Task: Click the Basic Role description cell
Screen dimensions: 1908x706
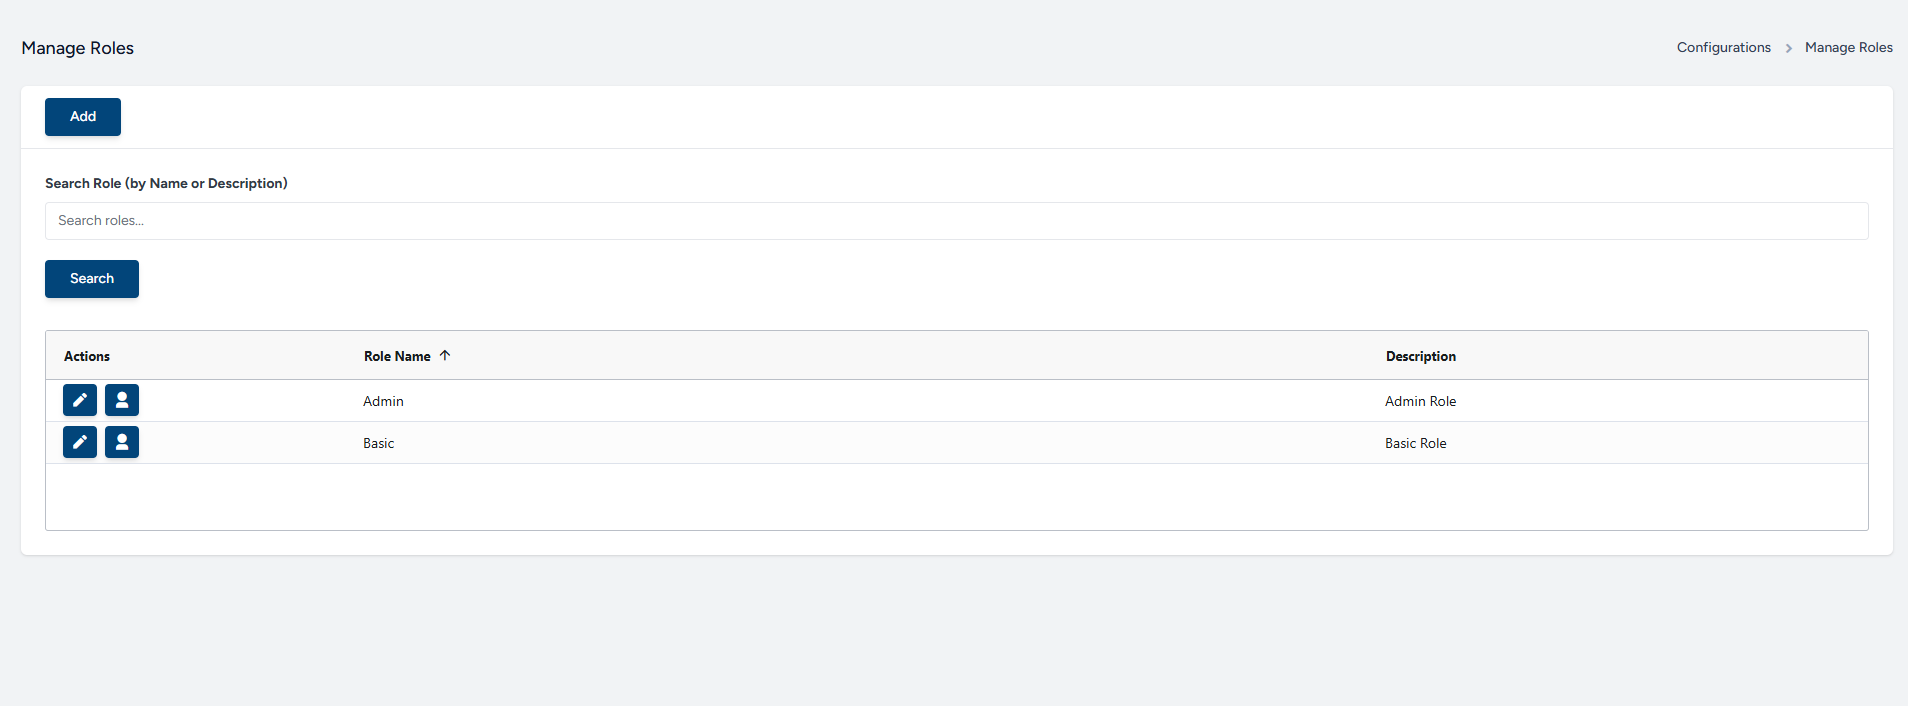Action: point(1415,443)
